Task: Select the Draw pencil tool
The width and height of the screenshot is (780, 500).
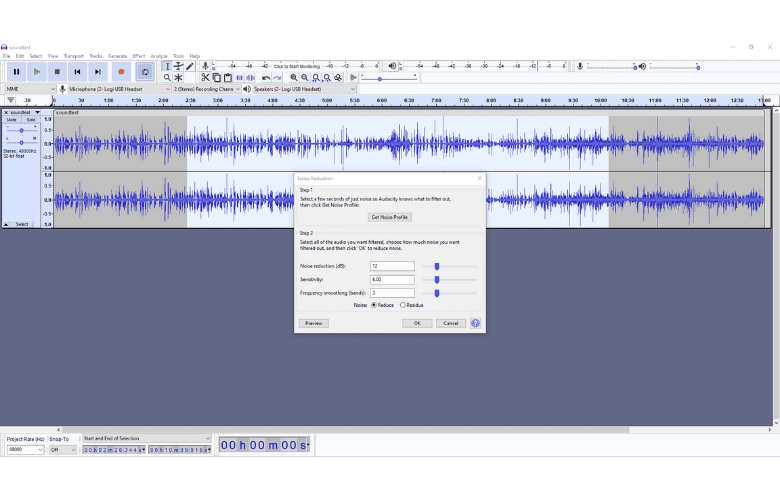Action: 190,66
